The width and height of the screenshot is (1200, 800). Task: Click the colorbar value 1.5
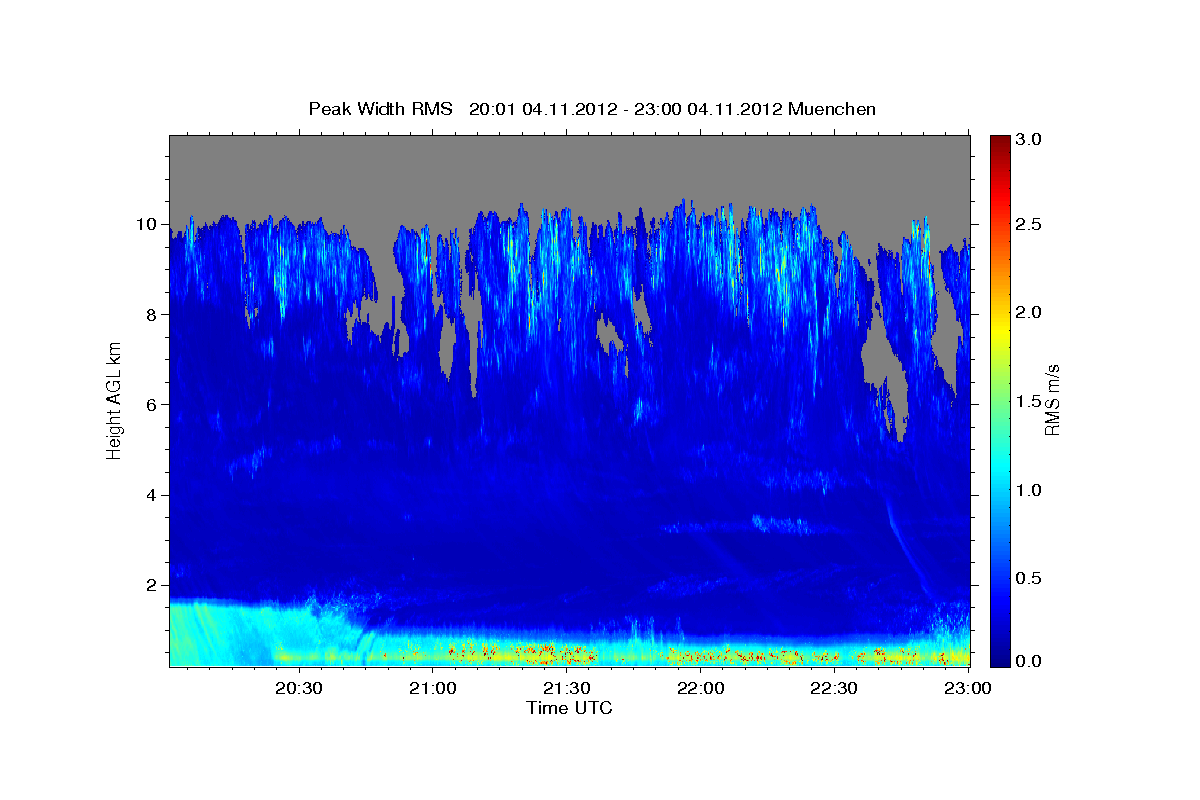[1028, 401]
